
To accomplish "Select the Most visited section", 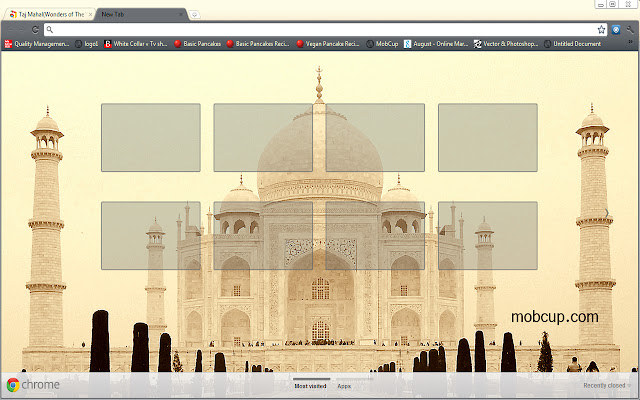I will pos(310,386).
